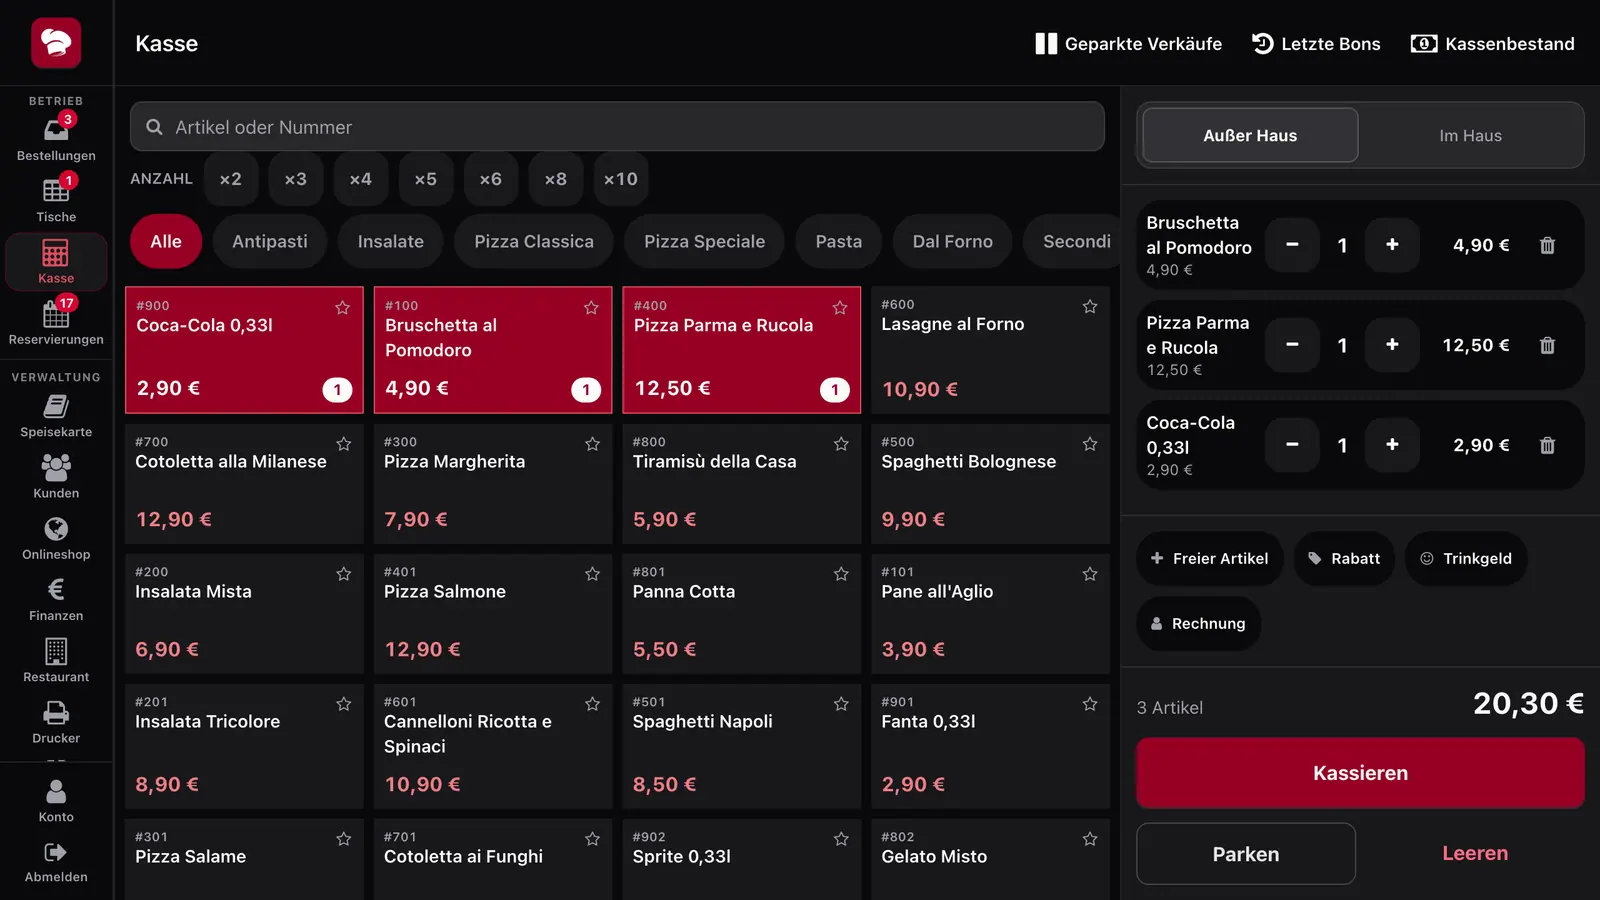Set quantity multiplier to x5
This screenshot has width=1600, height=900.
coord(426,179)
